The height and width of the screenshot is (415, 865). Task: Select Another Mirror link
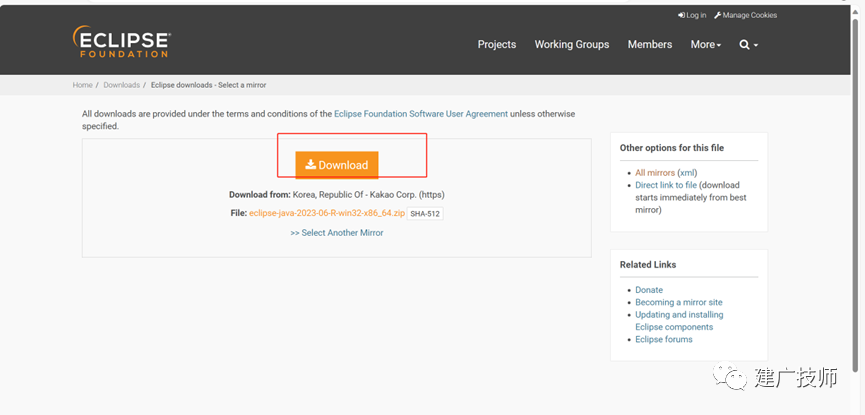(337, 233)
